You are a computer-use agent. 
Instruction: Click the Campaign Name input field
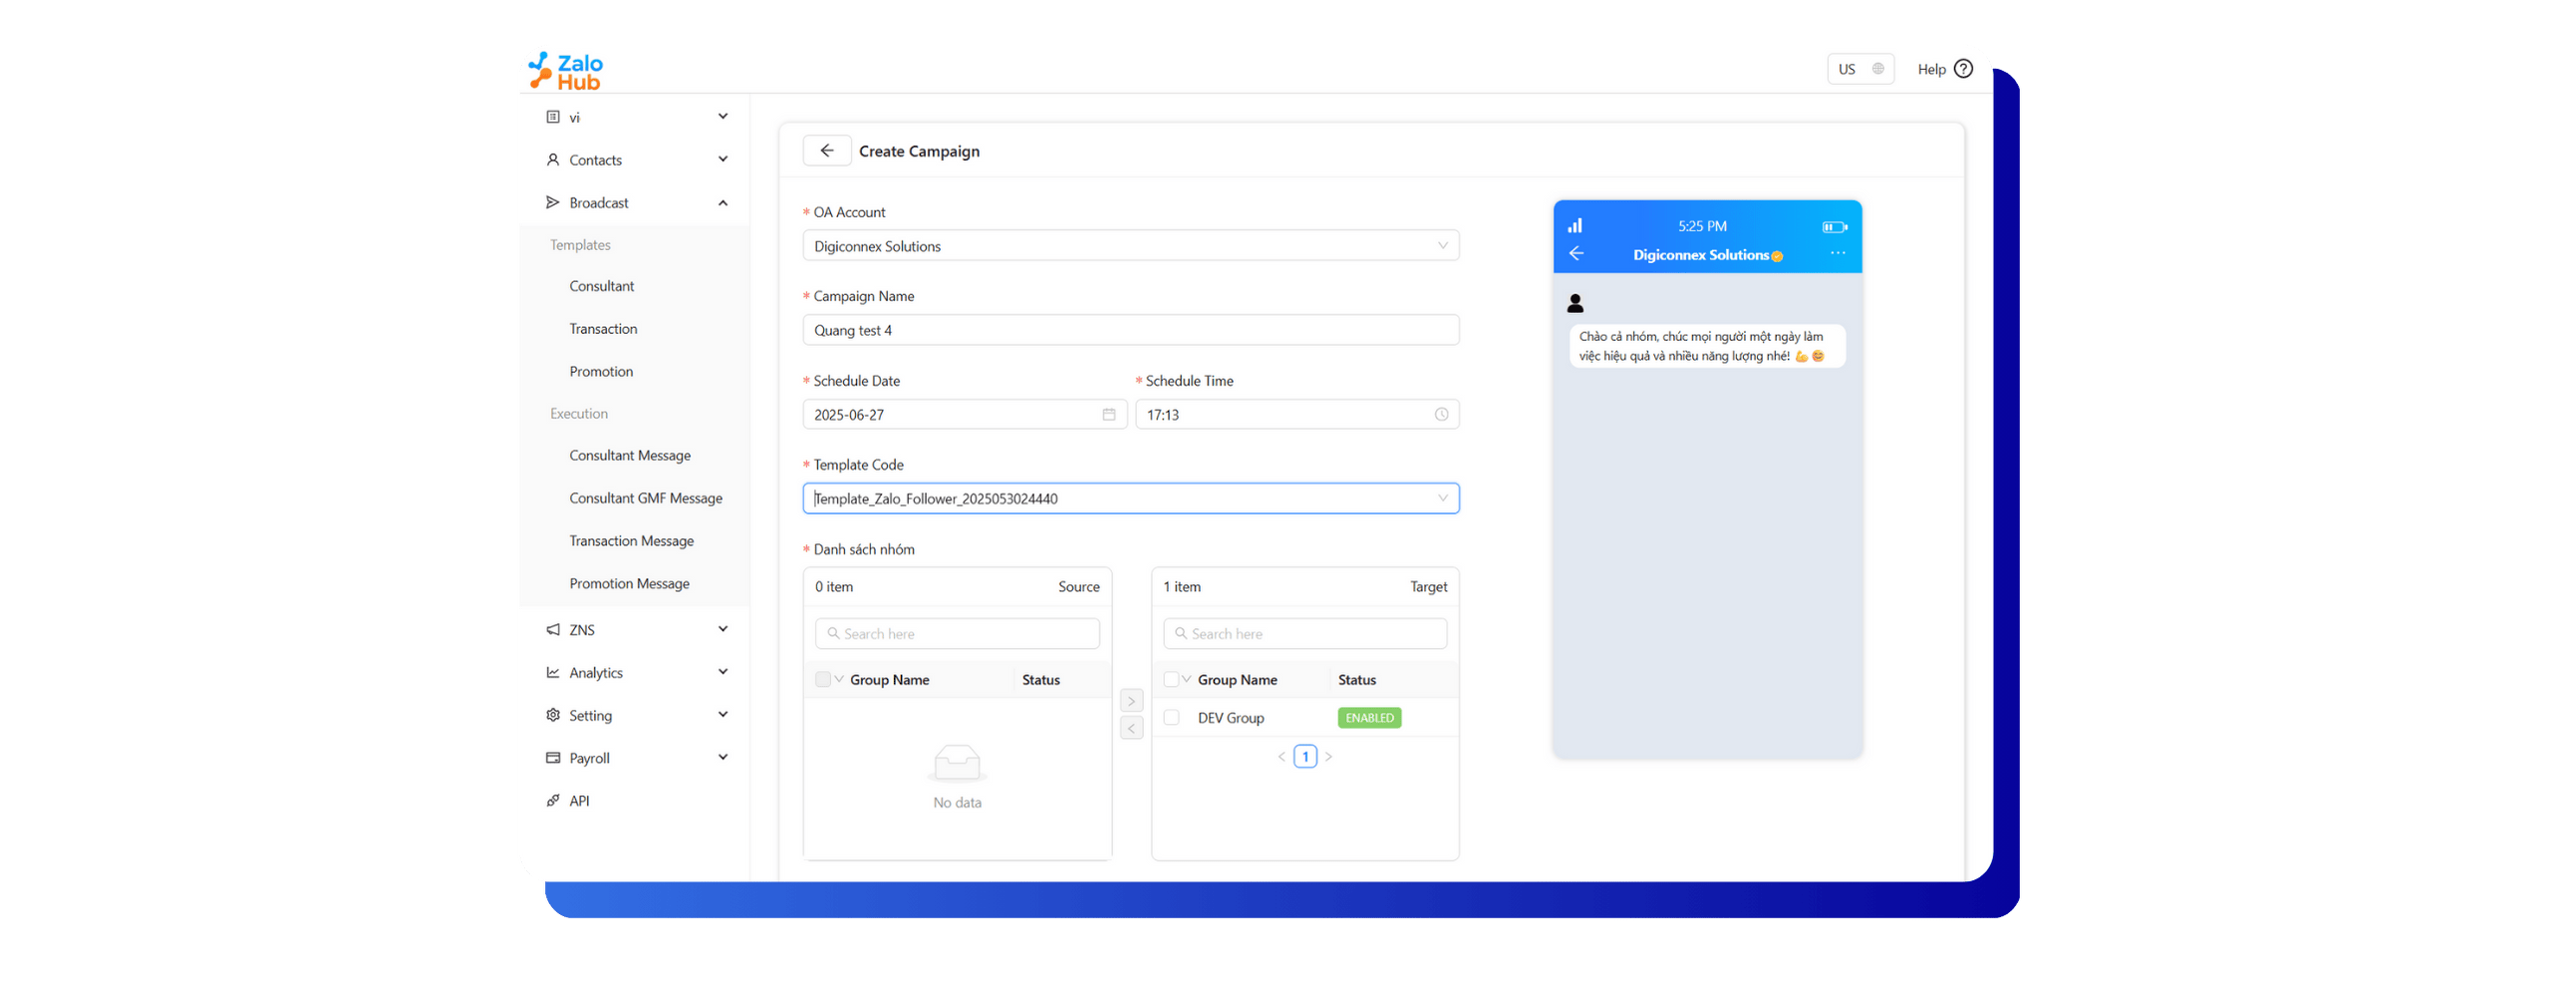click(x=1130, y=331)
